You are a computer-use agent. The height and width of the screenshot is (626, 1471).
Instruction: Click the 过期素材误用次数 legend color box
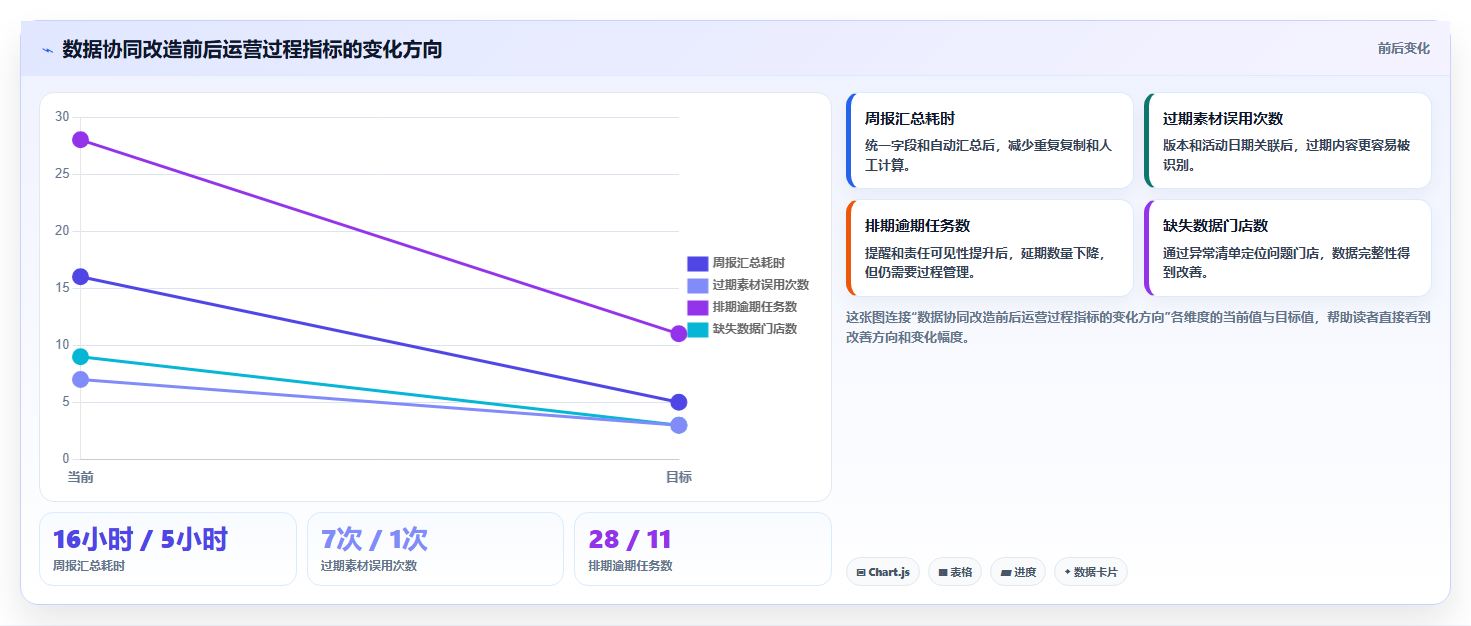coord(698,285)
